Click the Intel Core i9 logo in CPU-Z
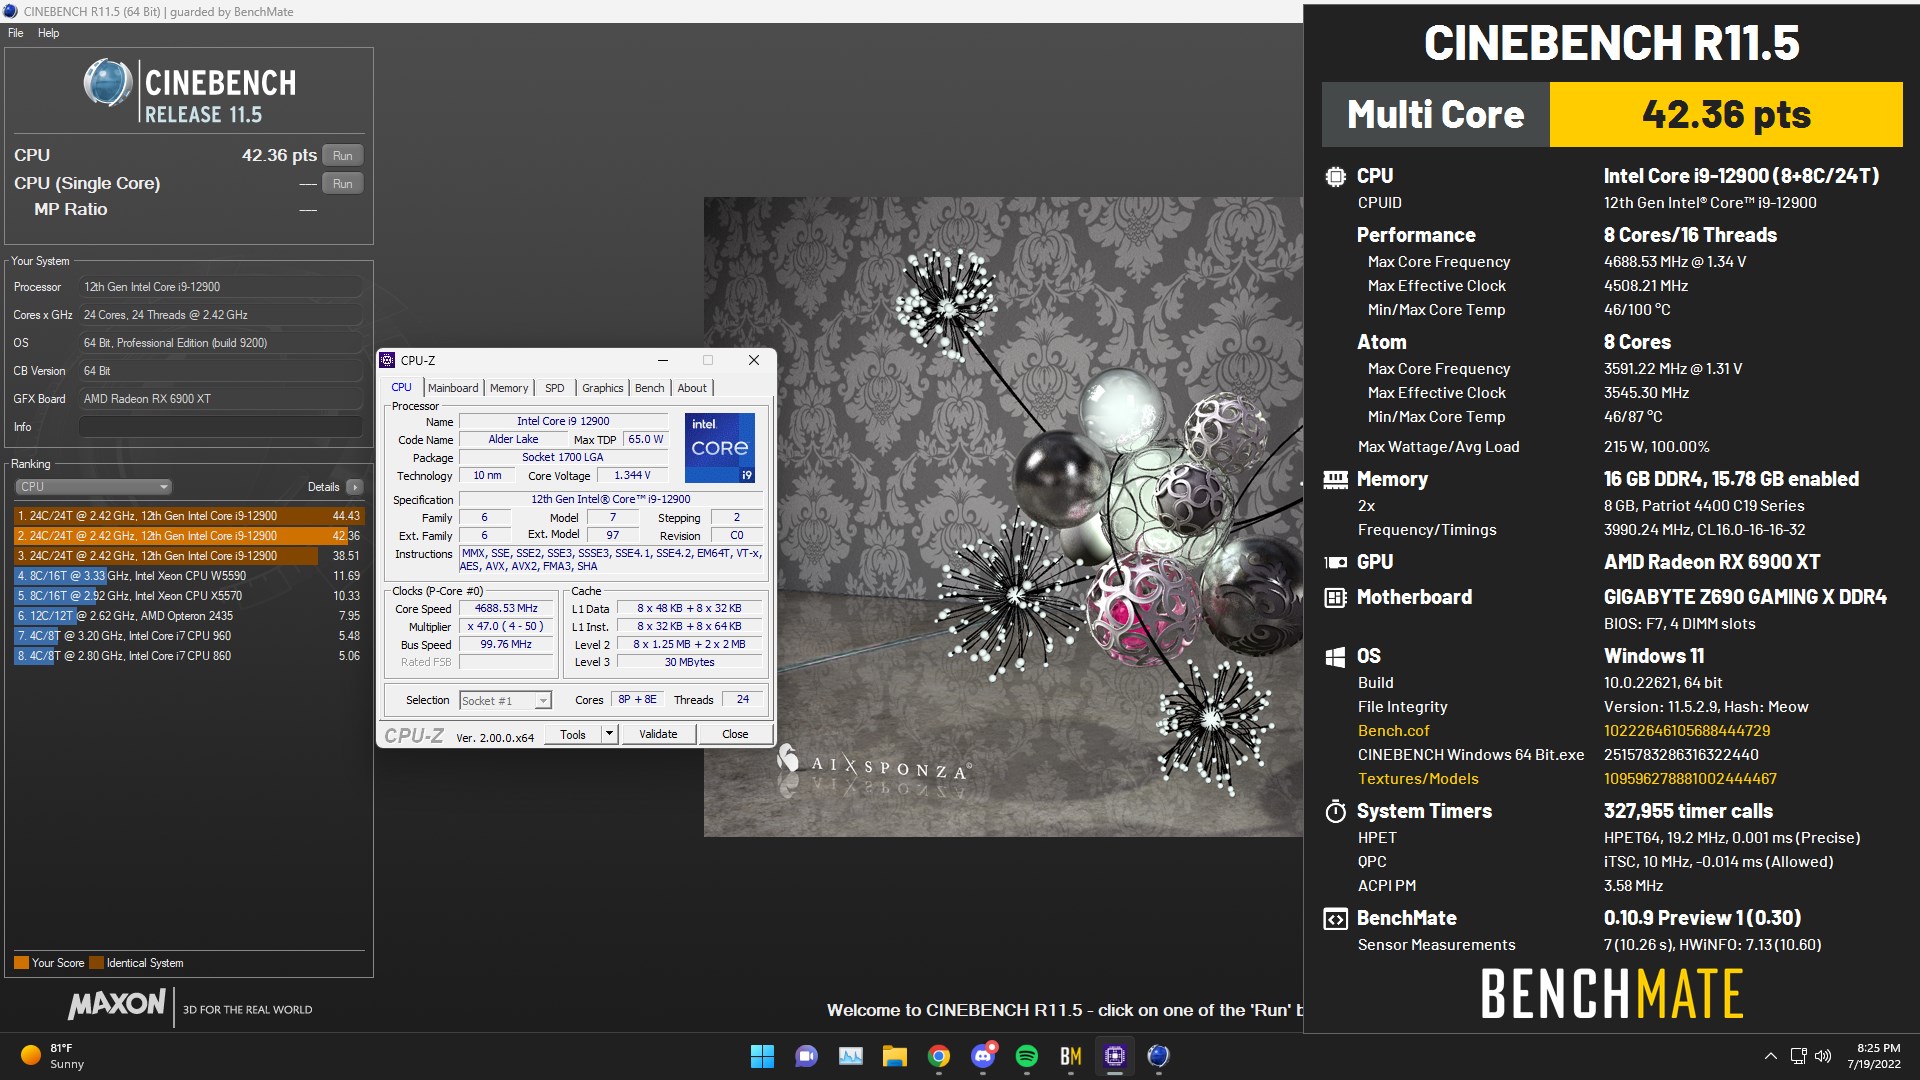Viewport: 1920px width, 1080px height. click(719, 447)
